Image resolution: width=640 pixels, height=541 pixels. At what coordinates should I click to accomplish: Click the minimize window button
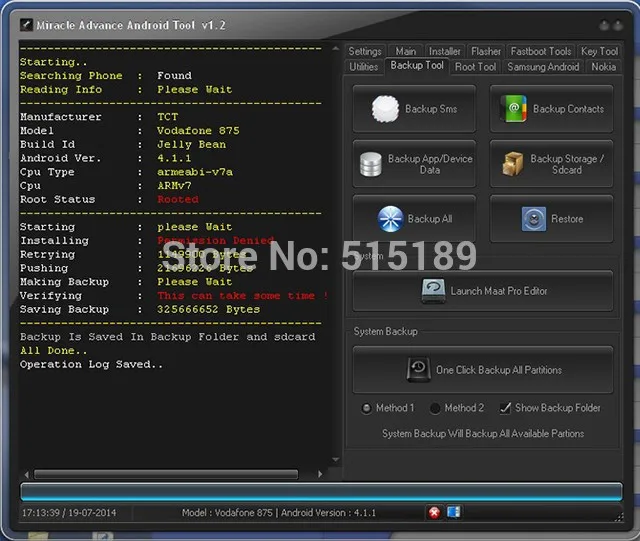coord(604,26)
